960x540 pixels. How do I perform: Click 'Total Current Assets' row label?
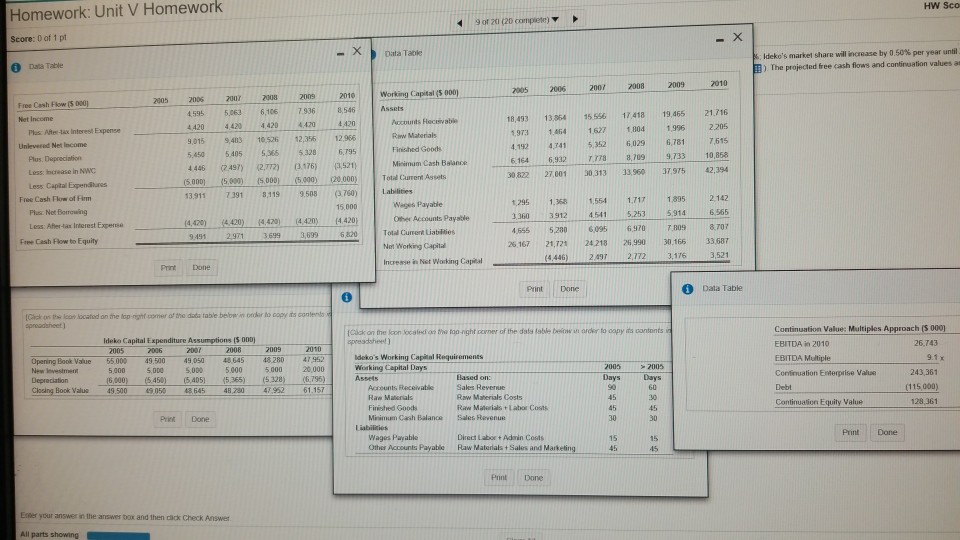click(x=414, y=178)
